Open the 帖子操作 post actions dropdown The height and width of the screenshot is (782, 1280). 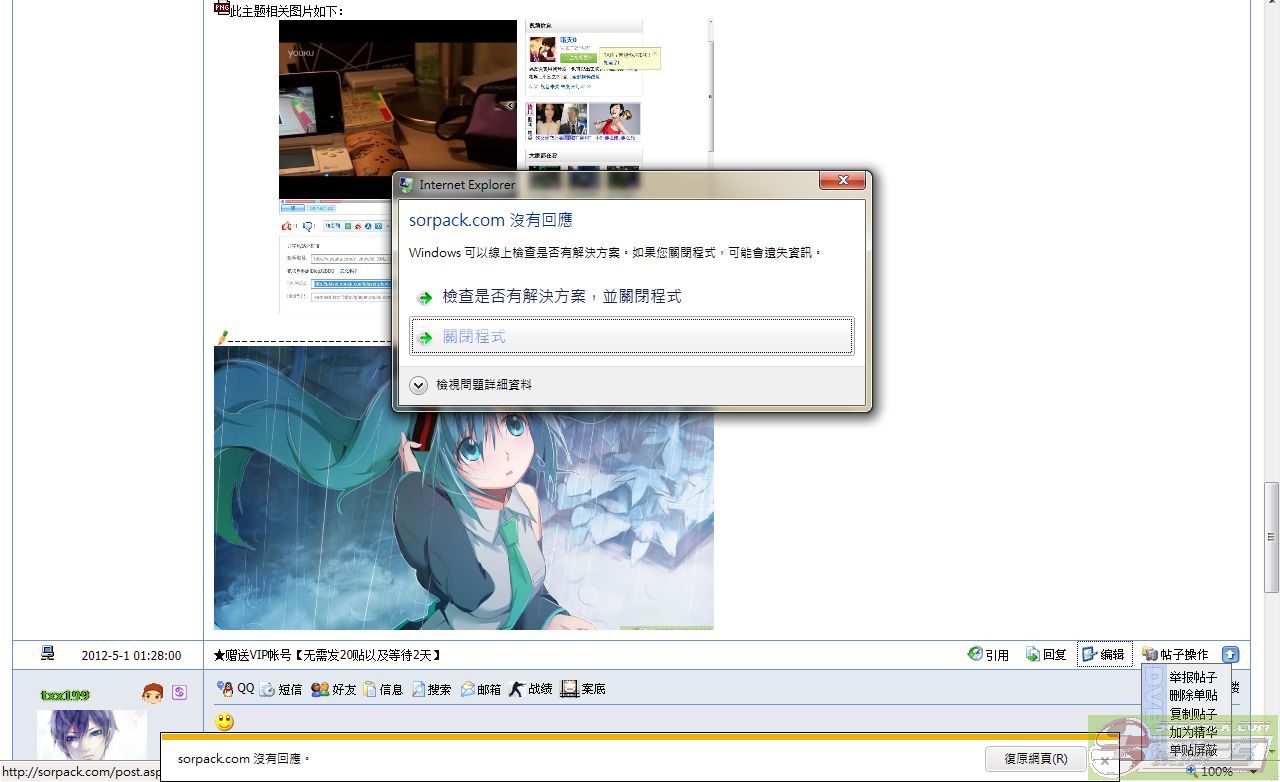coord(1175,655)
